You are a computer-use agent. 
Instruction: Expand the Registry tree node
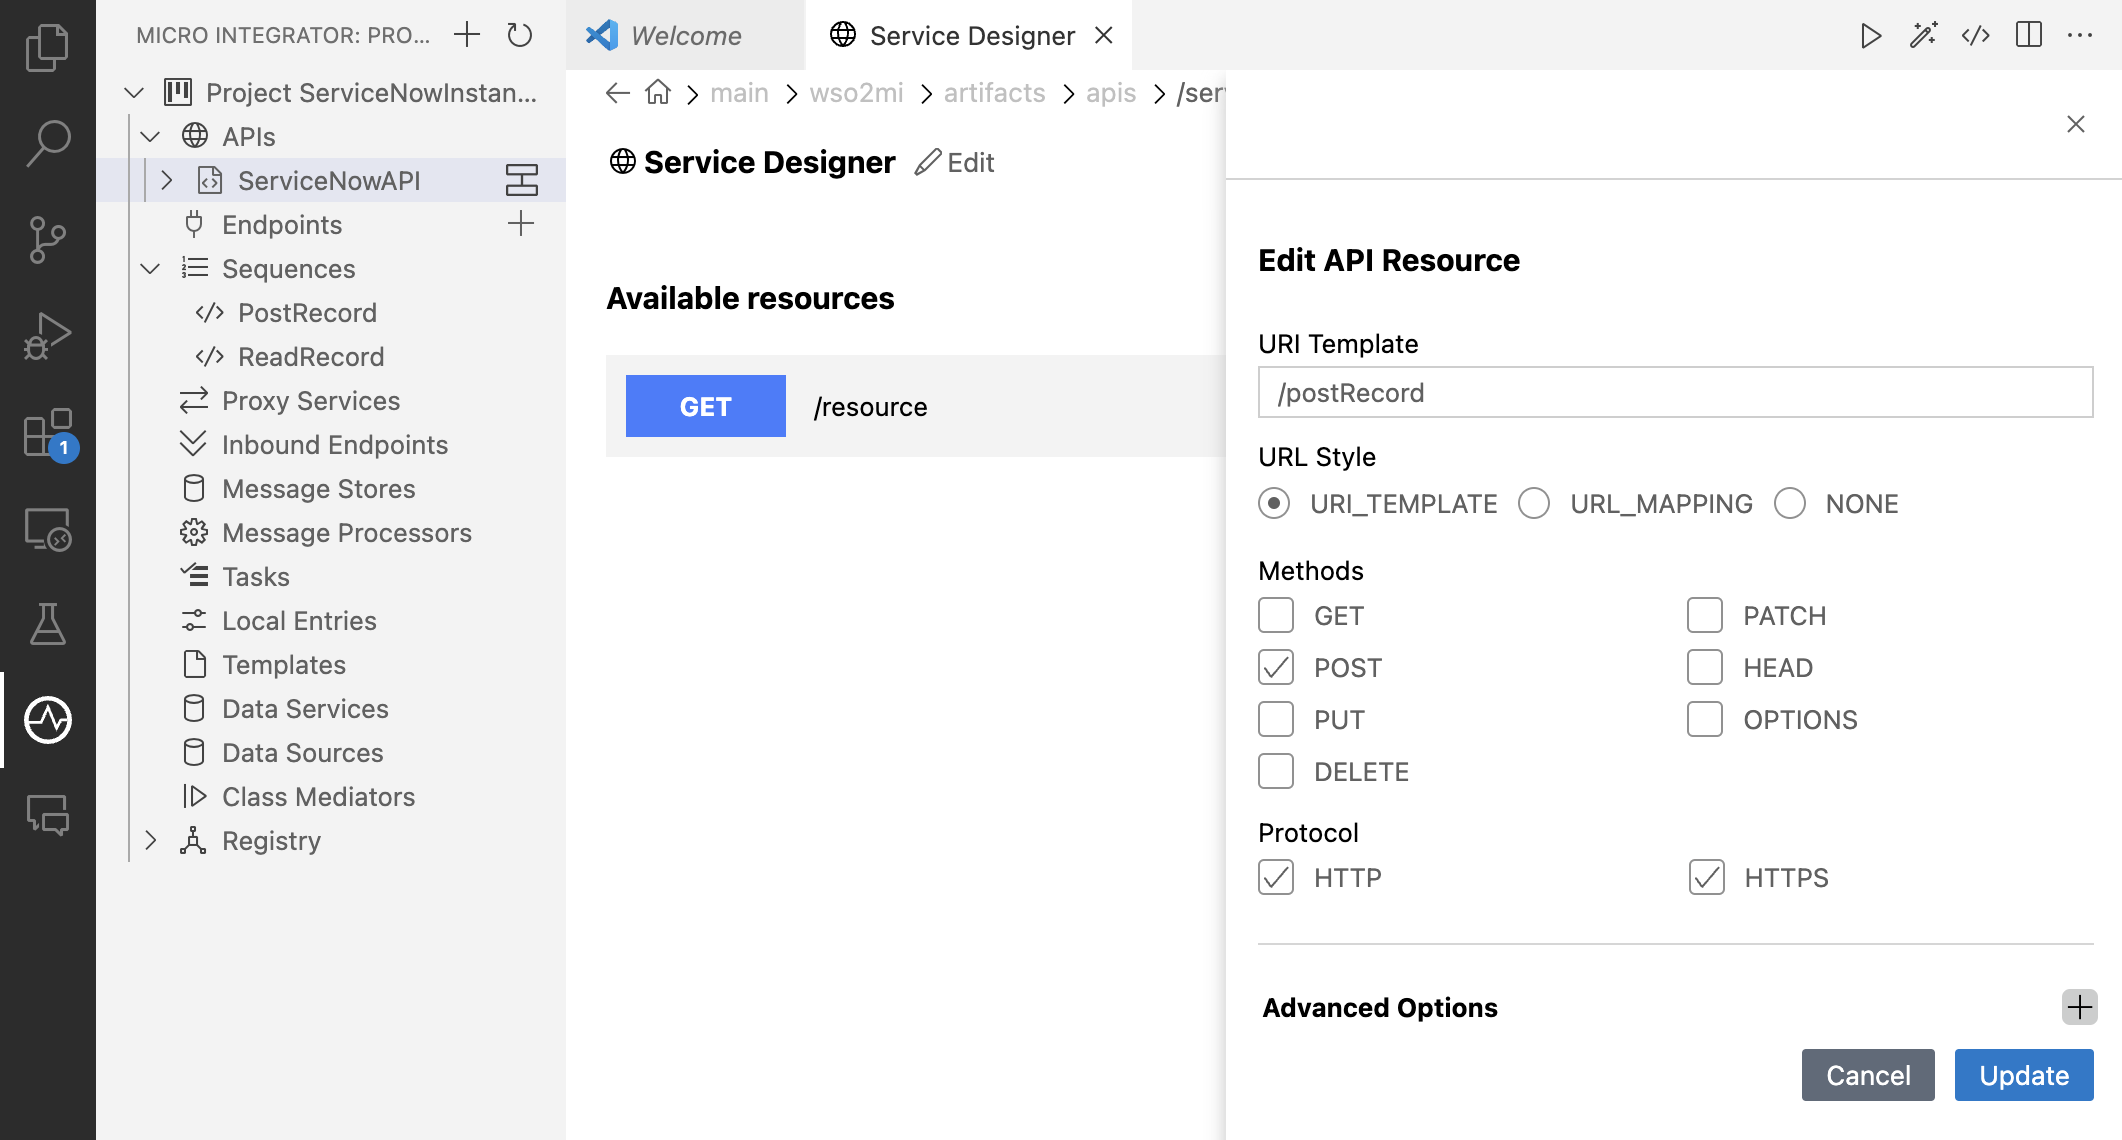[x=150, y=840]
